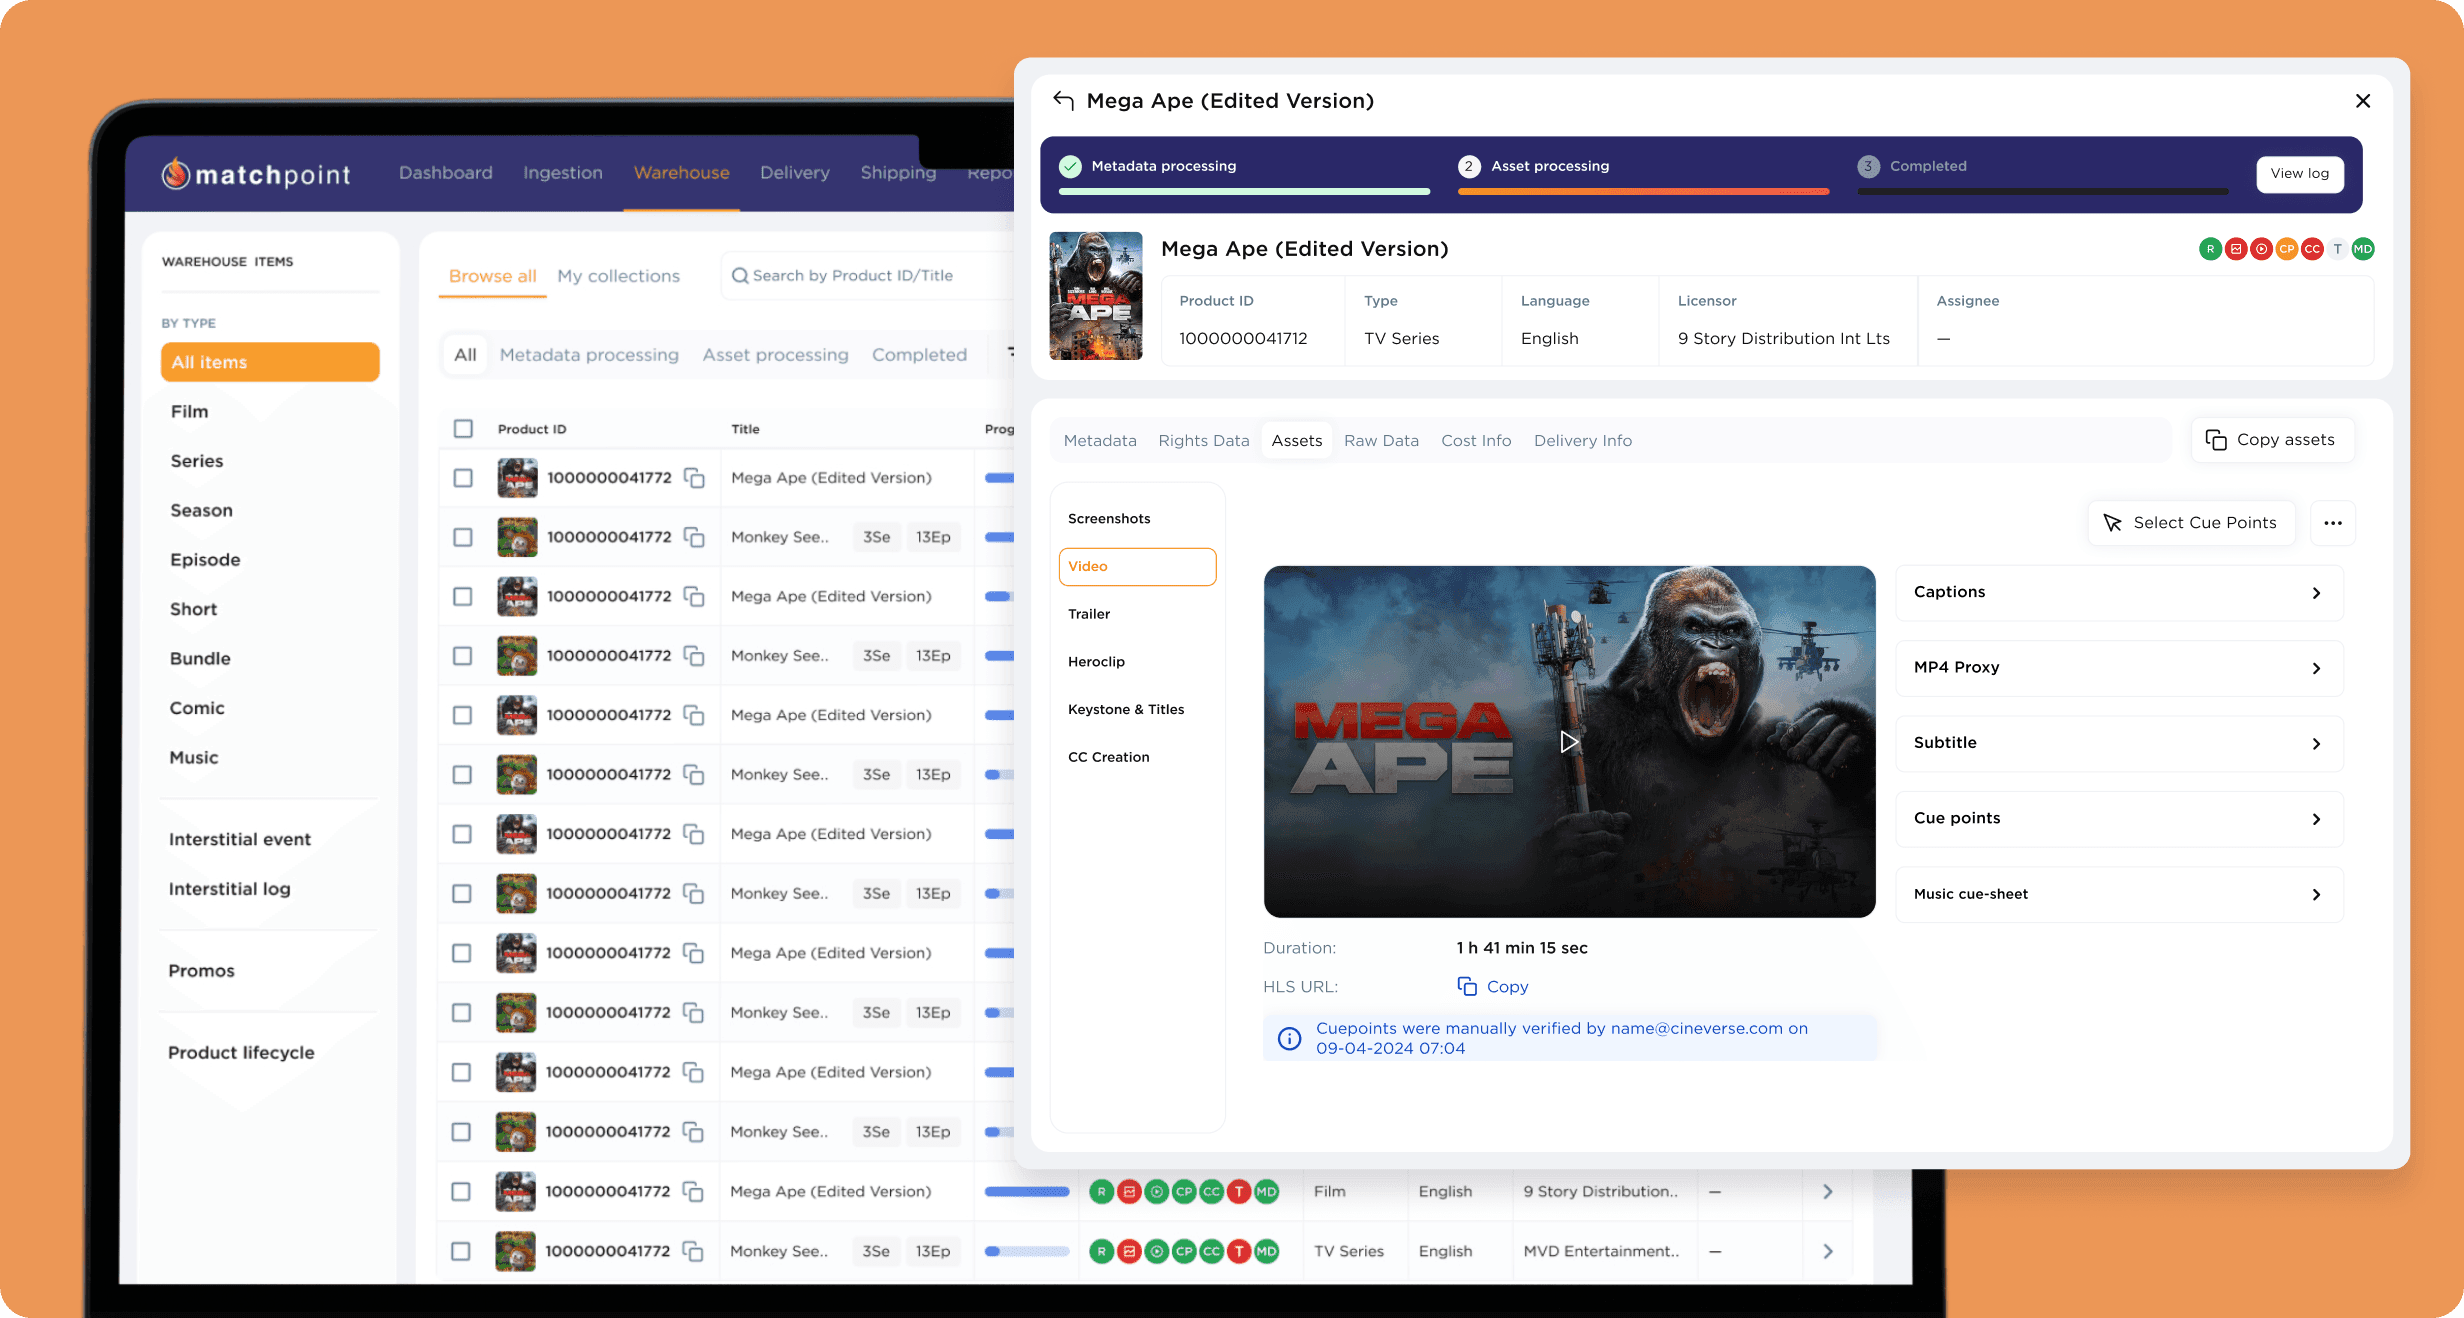Click the green Metadata processing step progress bar

tap(1244, 191)
